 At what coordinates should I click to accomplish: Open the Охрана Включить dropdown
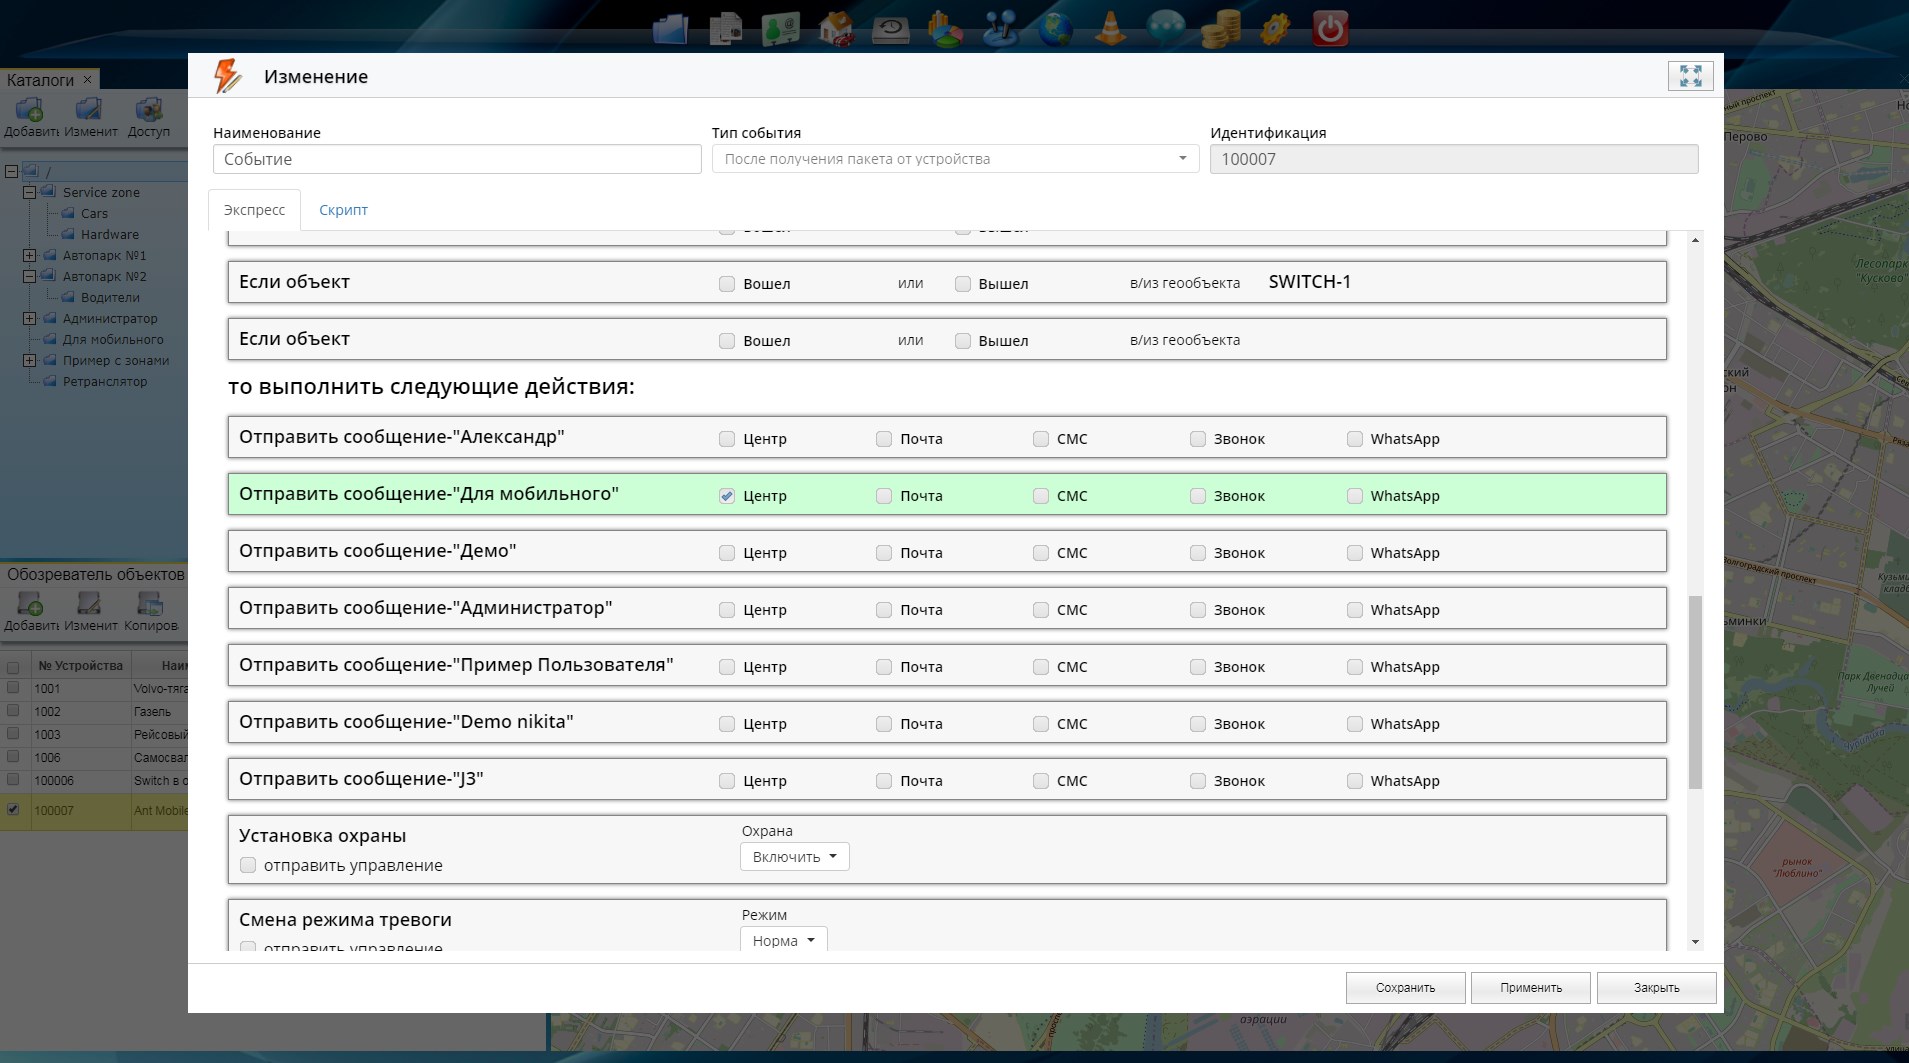click(x=795, y=857)
